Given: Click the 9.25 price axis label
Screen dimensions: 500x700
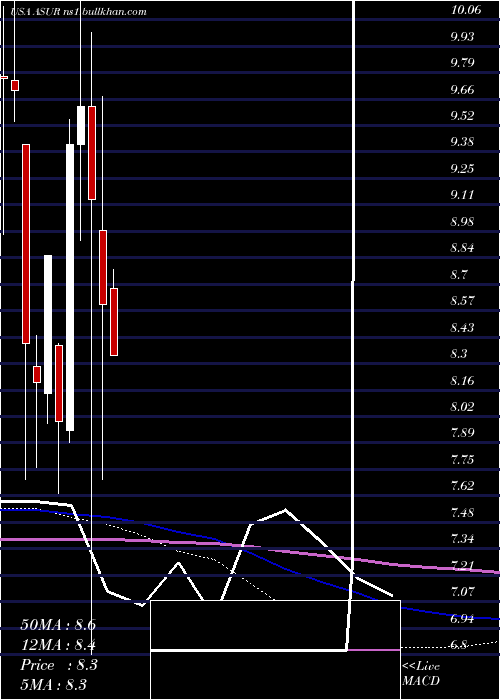Looking at the screenshot, I should (x=462, y=169).
